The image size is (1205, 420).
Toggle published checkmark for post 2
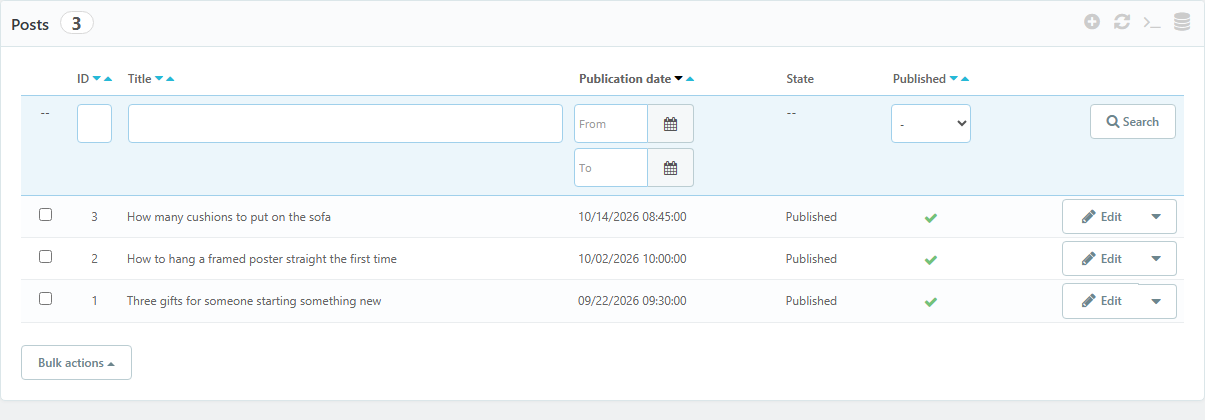pyautogui.click(x=931, y=259)
